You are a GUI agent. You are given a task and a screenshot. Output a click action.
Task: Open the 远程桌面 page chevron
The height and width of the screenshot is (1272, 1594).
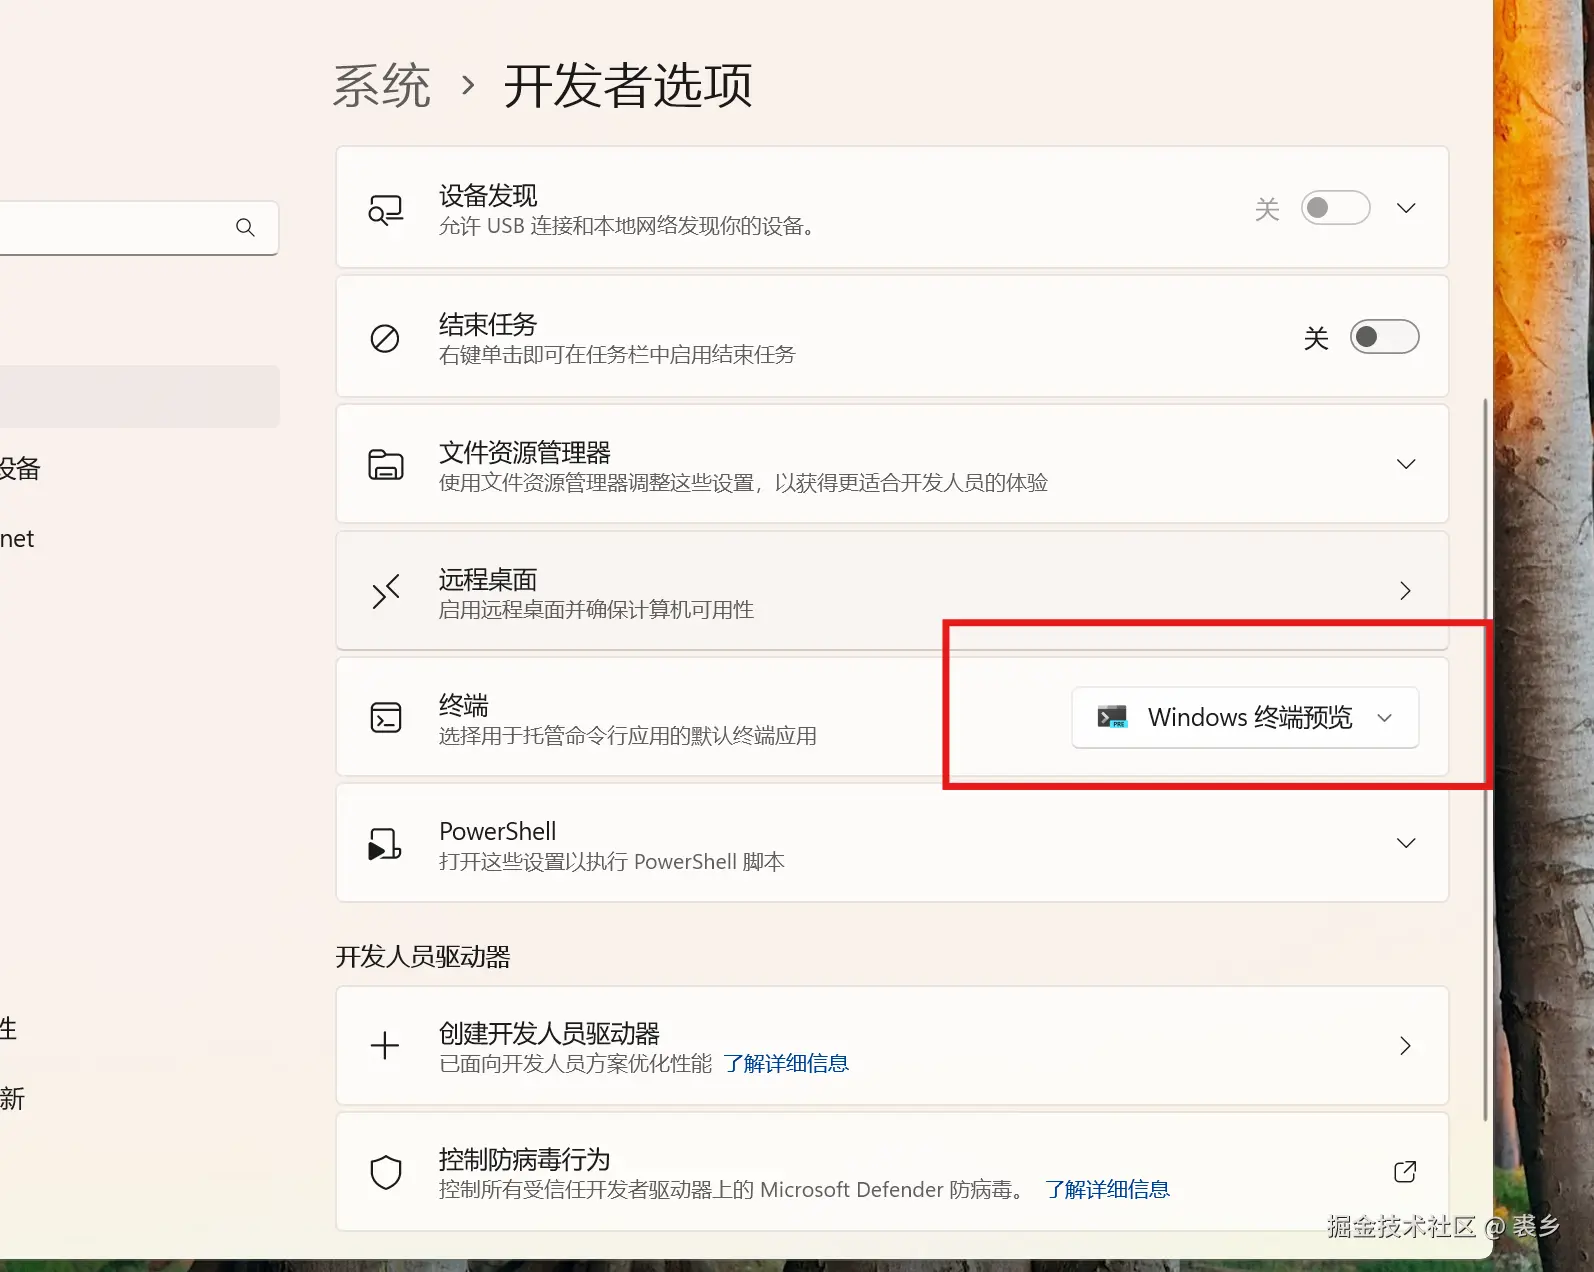pos(1405,591)
